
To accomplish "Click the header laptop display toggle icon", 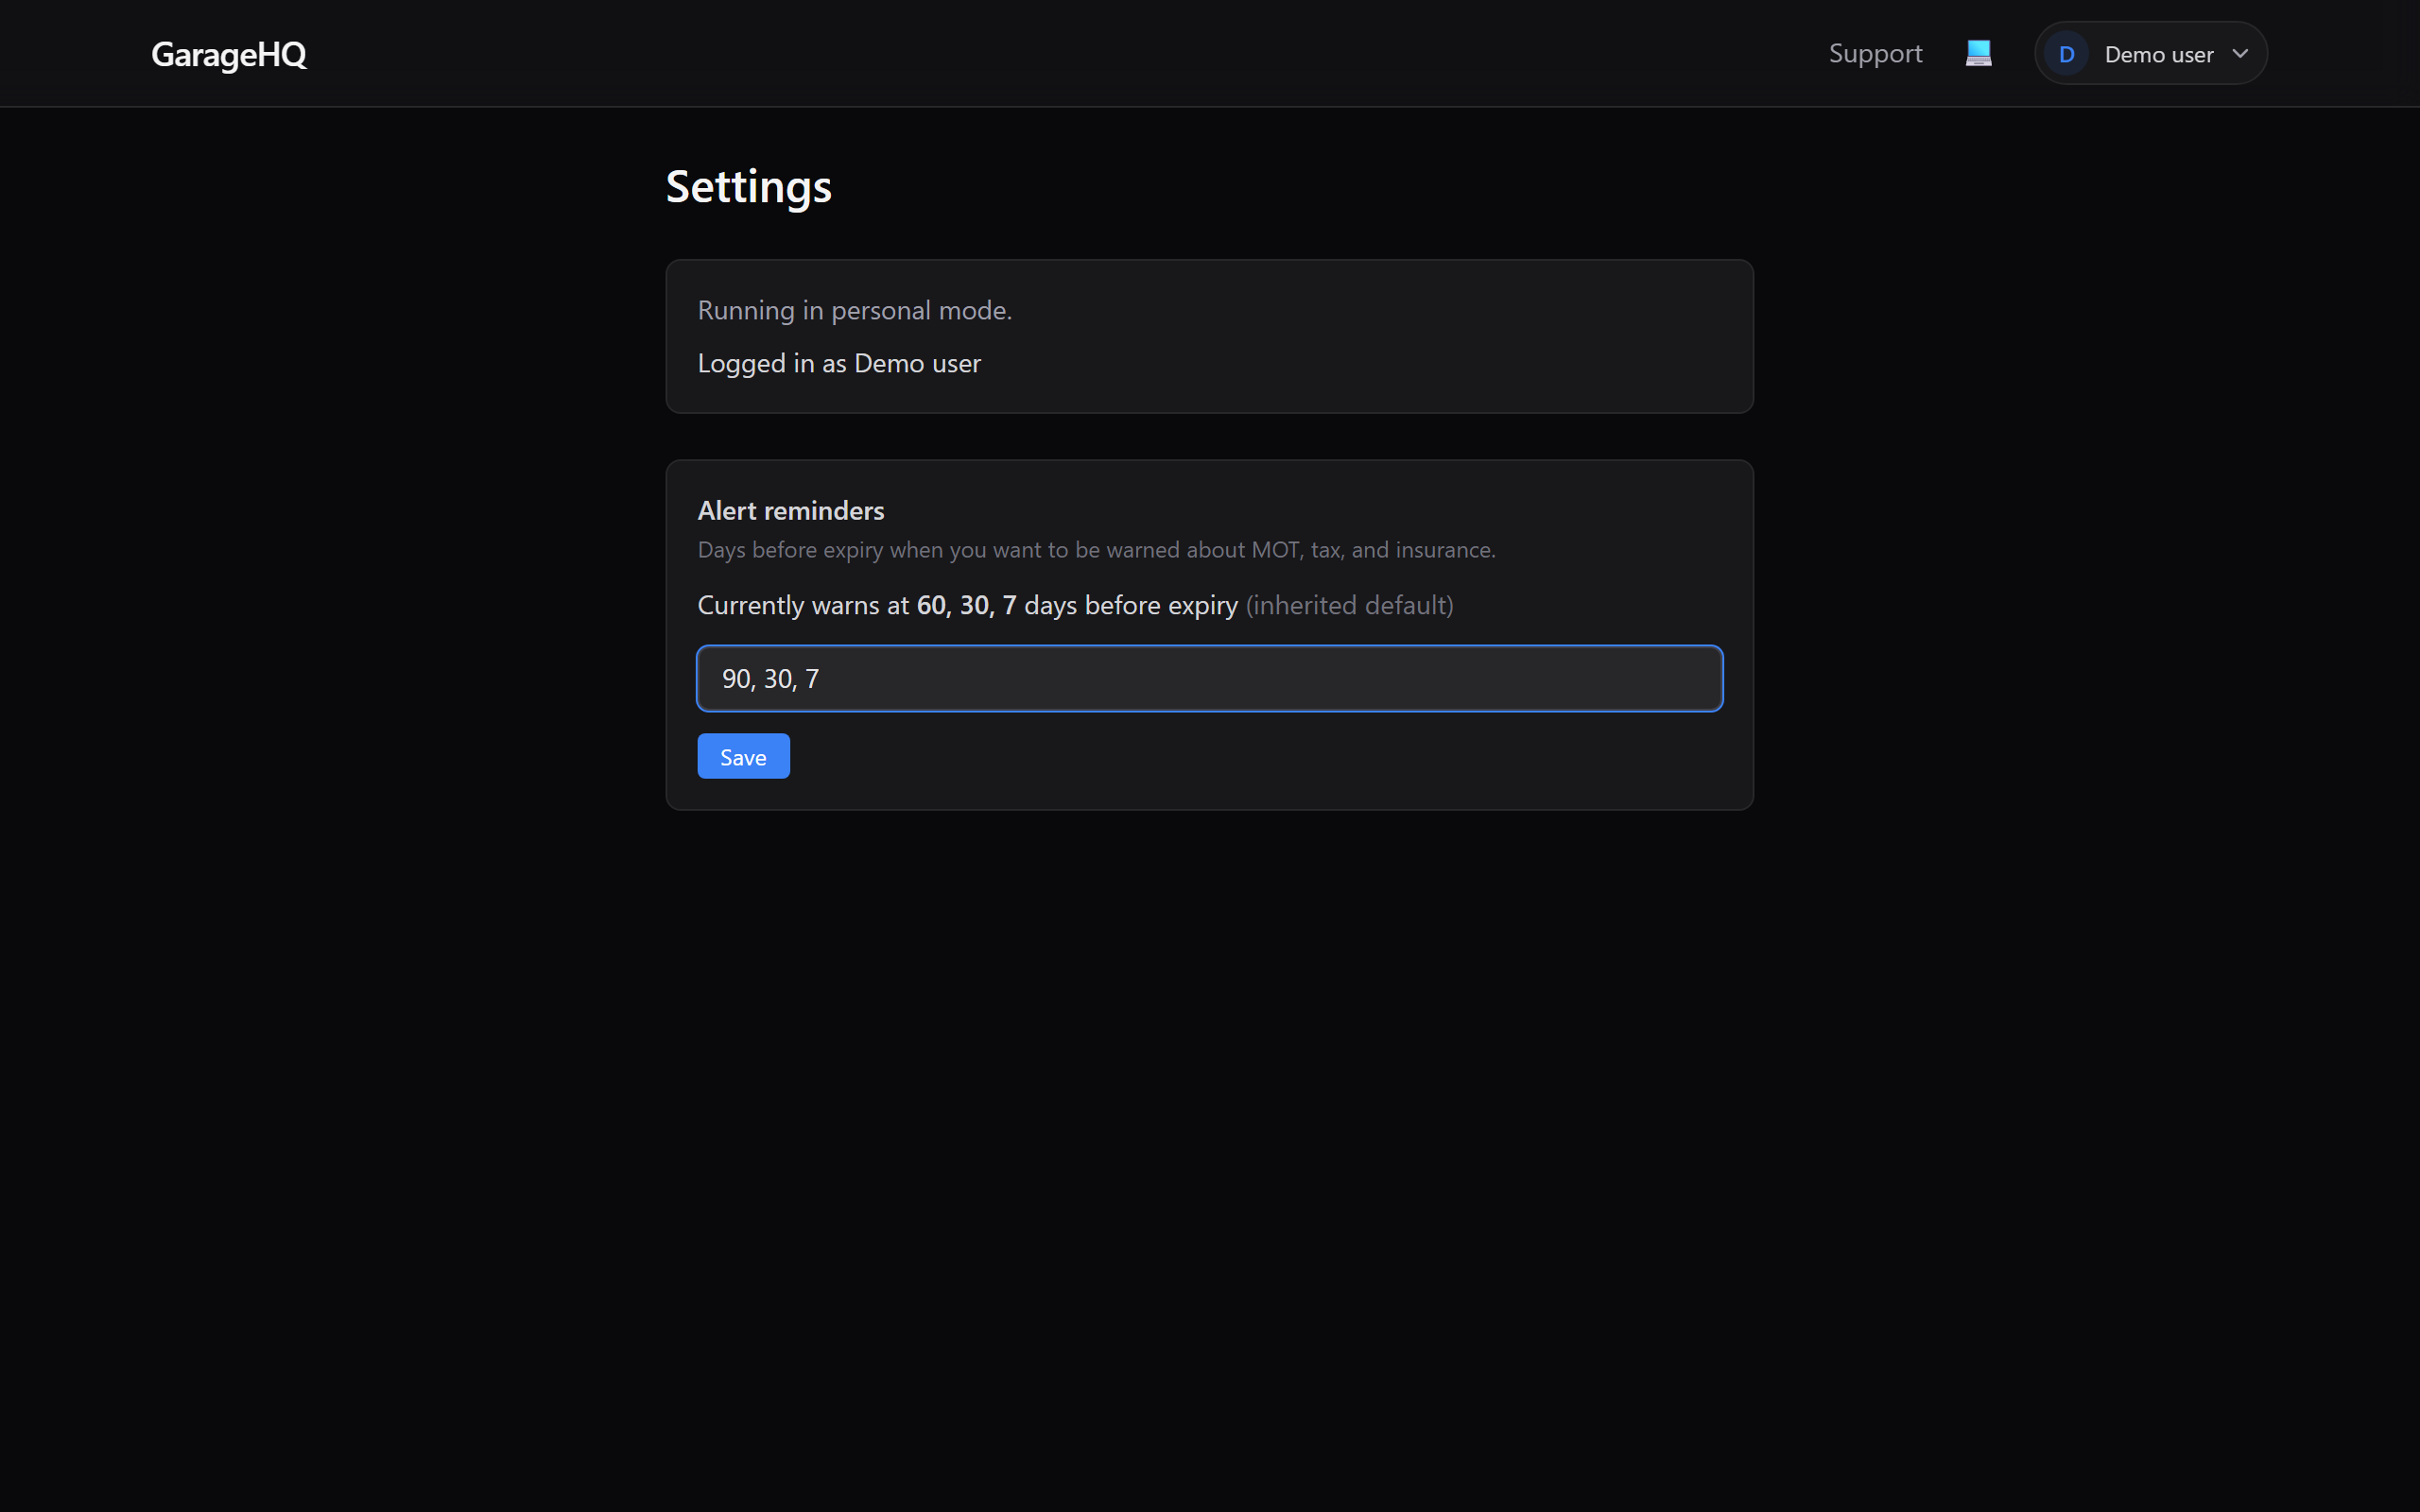I will coord(1978,52).
